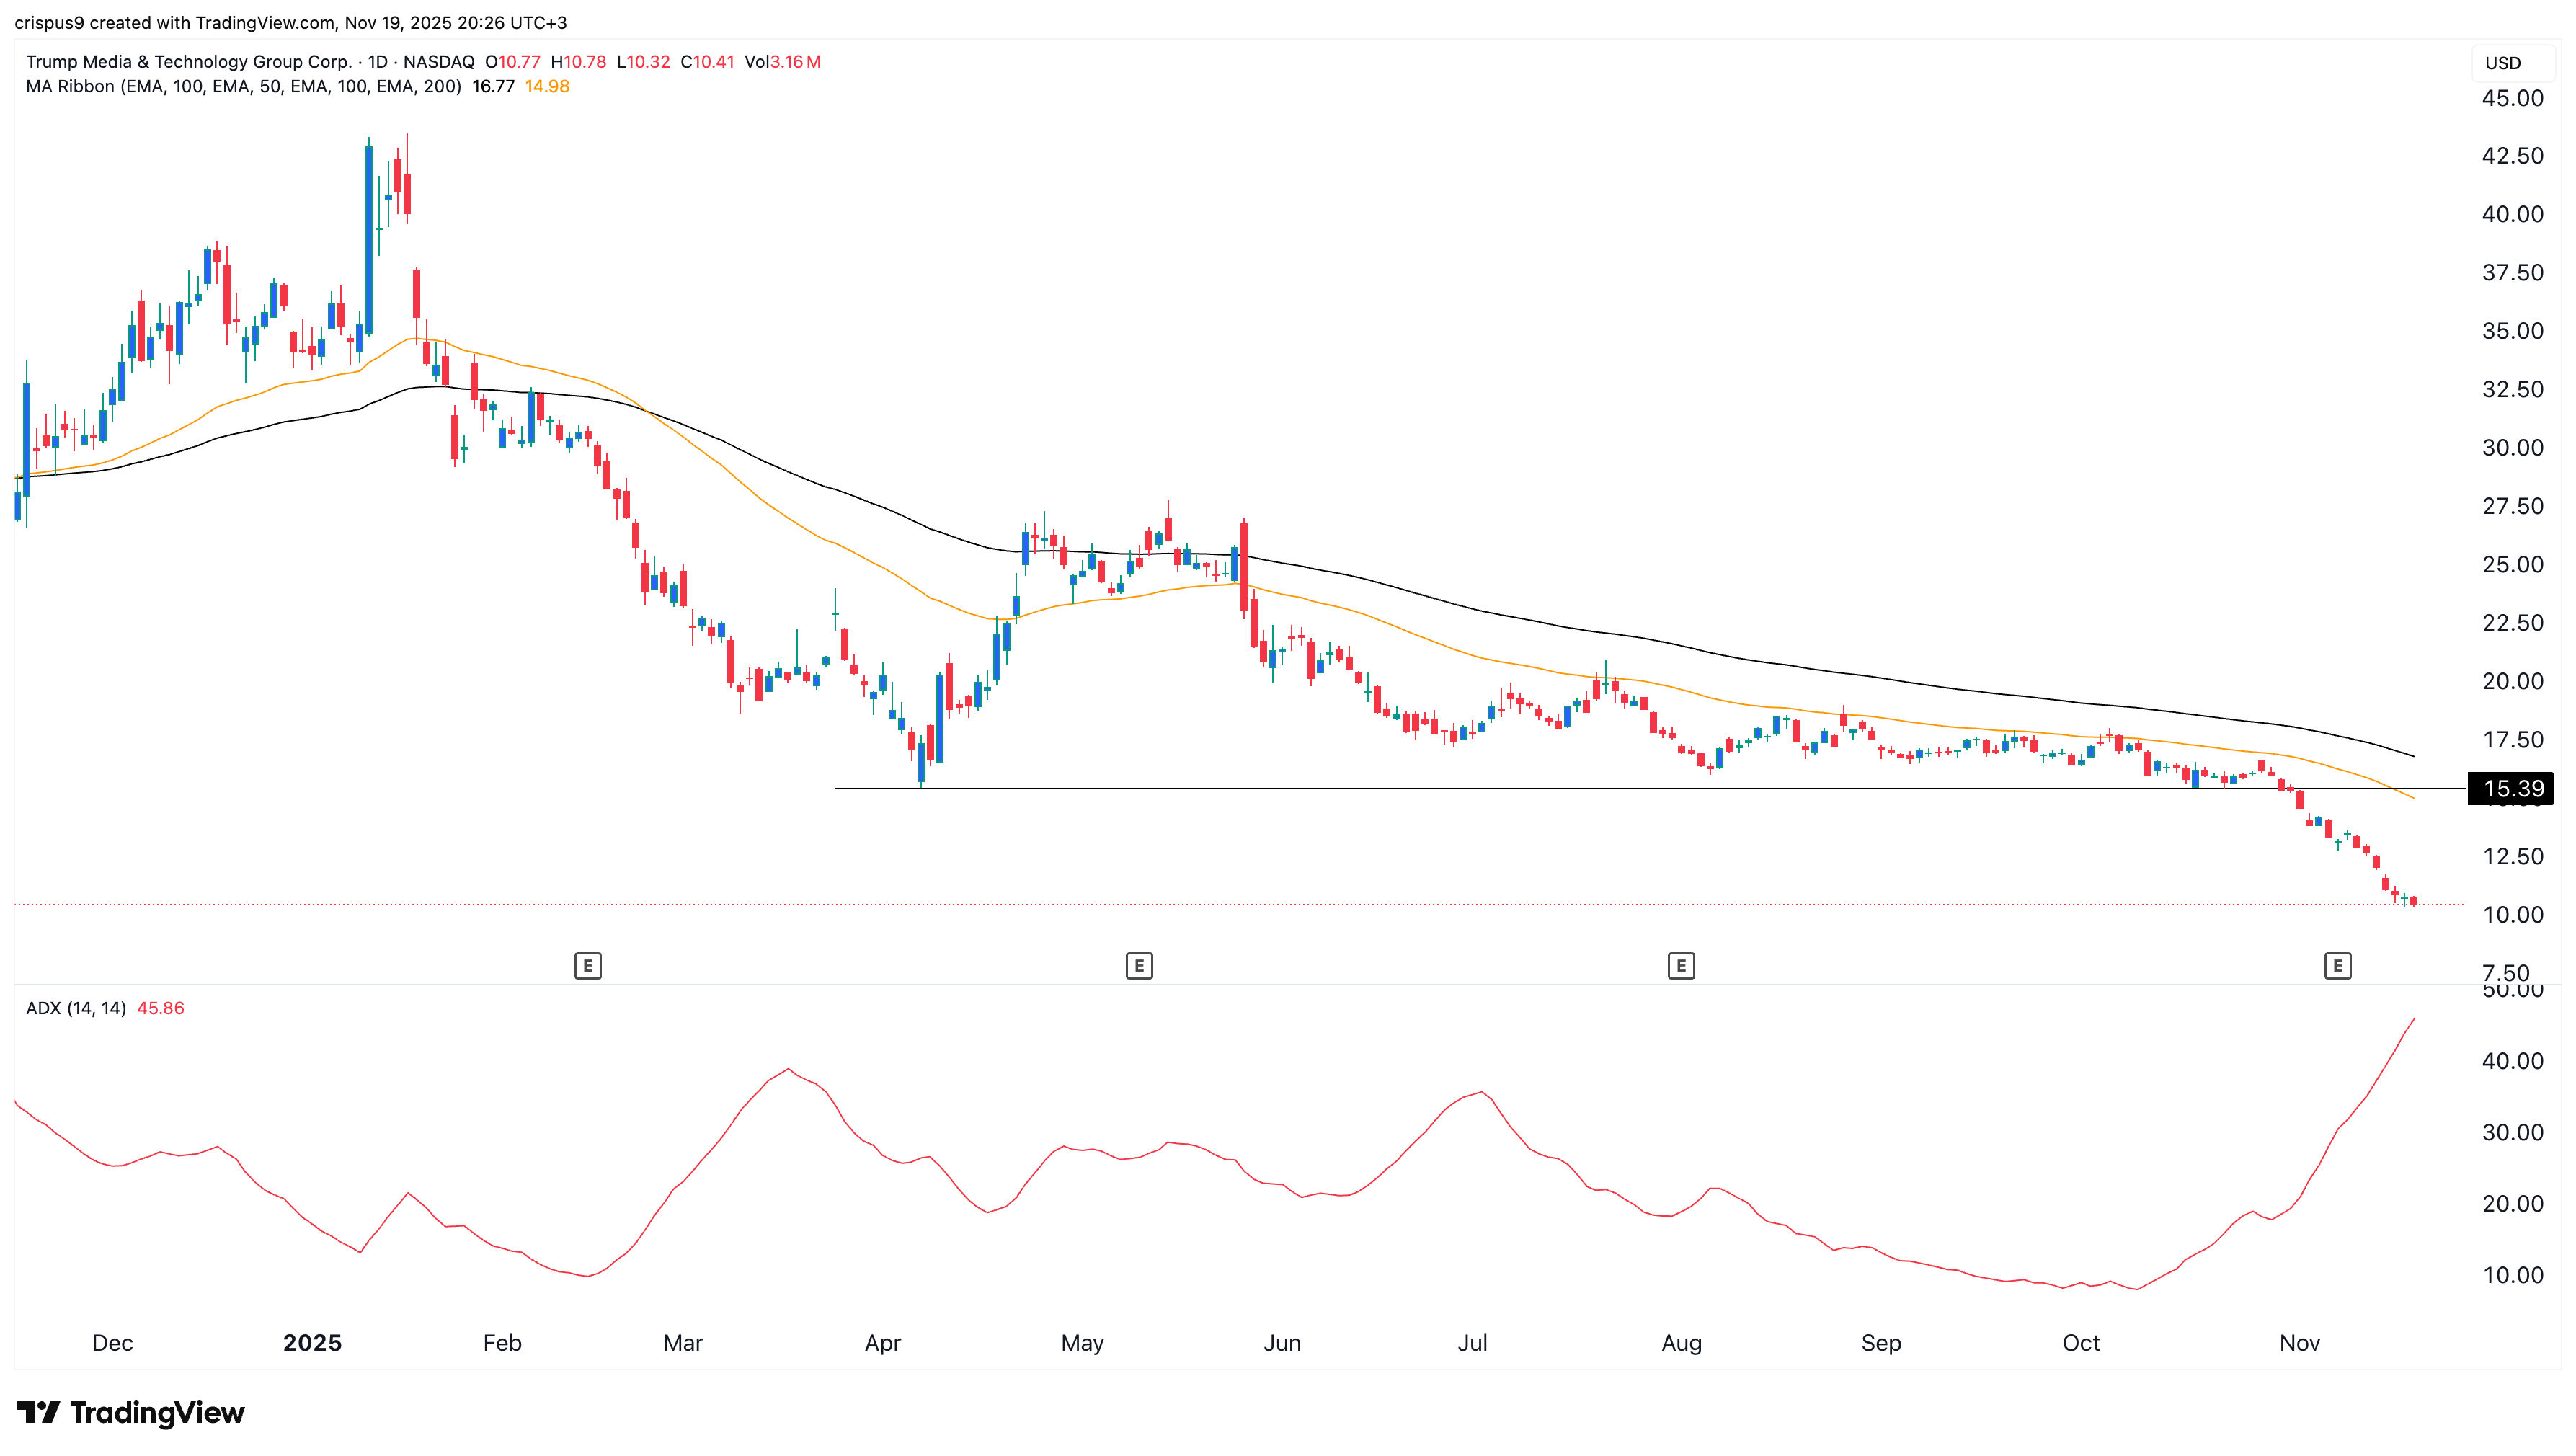The image size is (2576, 1456).
Task: Click the 2025 year label on time axis
Action: (x=312, y=1342)
